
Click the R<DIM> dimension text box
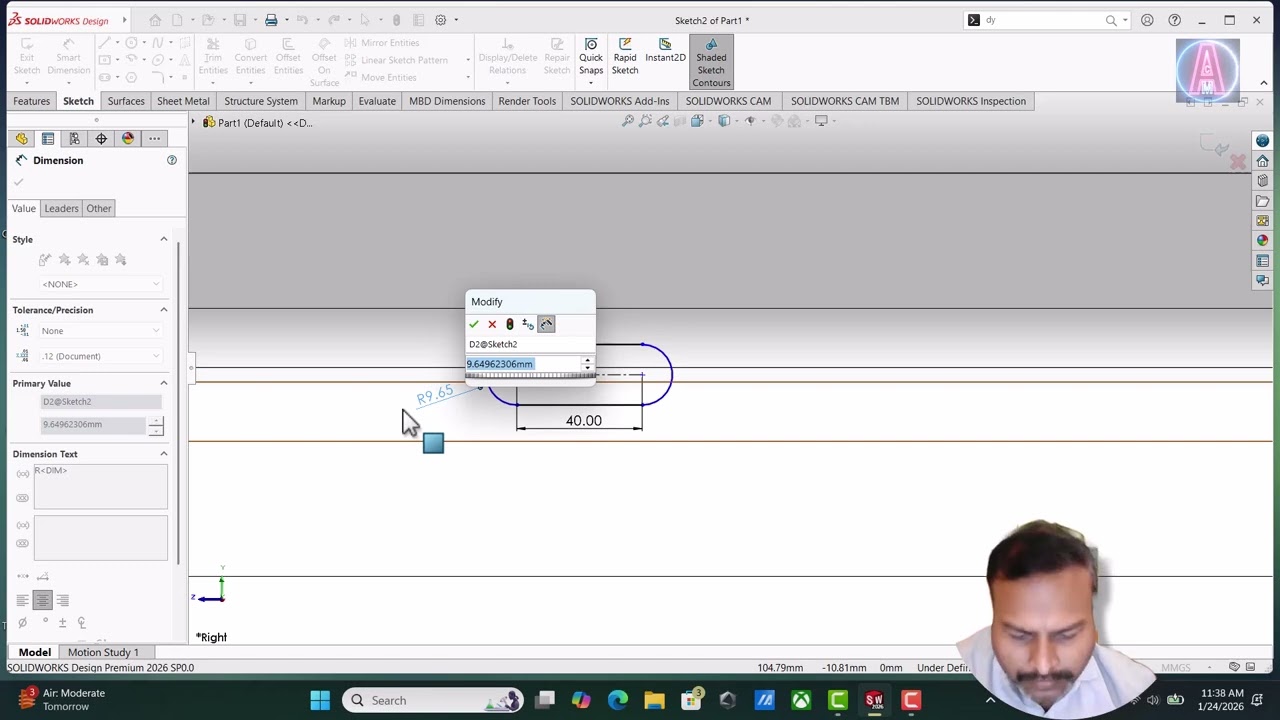(100, 487)
